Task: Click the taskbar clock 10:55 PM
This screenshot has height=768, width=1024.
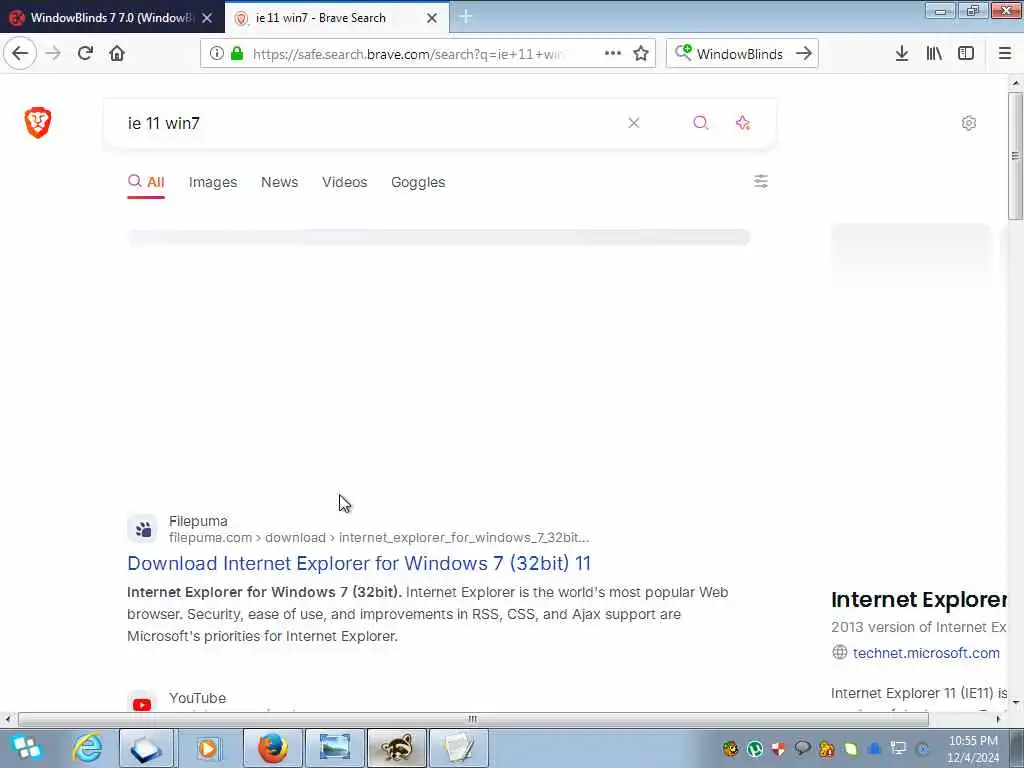Action: point(973,741)
